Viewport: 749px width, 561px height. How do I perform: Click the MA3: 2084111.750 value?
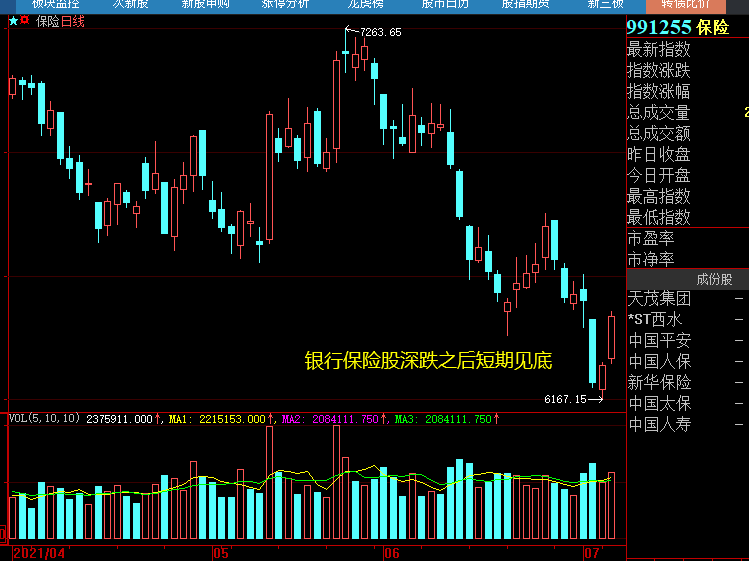(443, 419)
